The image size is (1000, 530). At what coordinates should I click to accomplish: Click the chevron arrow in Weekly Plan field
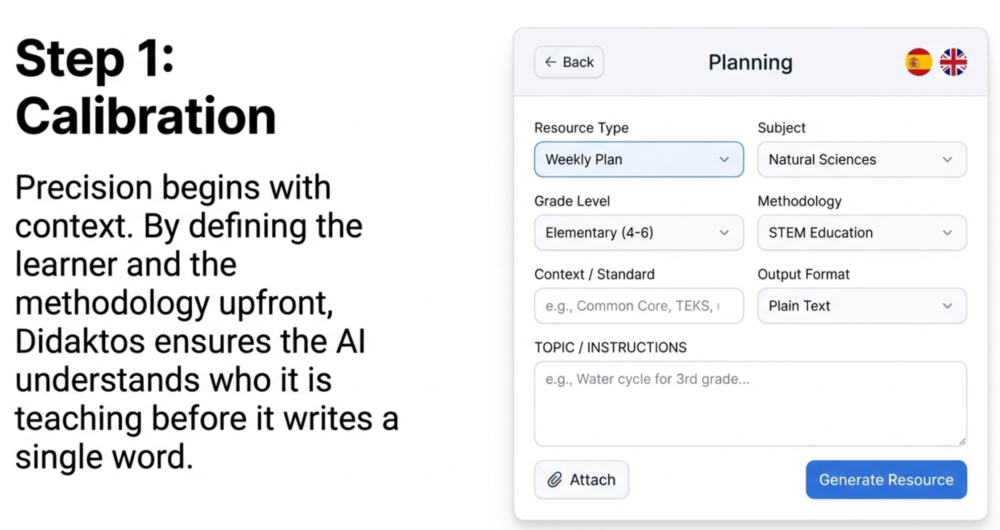point(724,160)
